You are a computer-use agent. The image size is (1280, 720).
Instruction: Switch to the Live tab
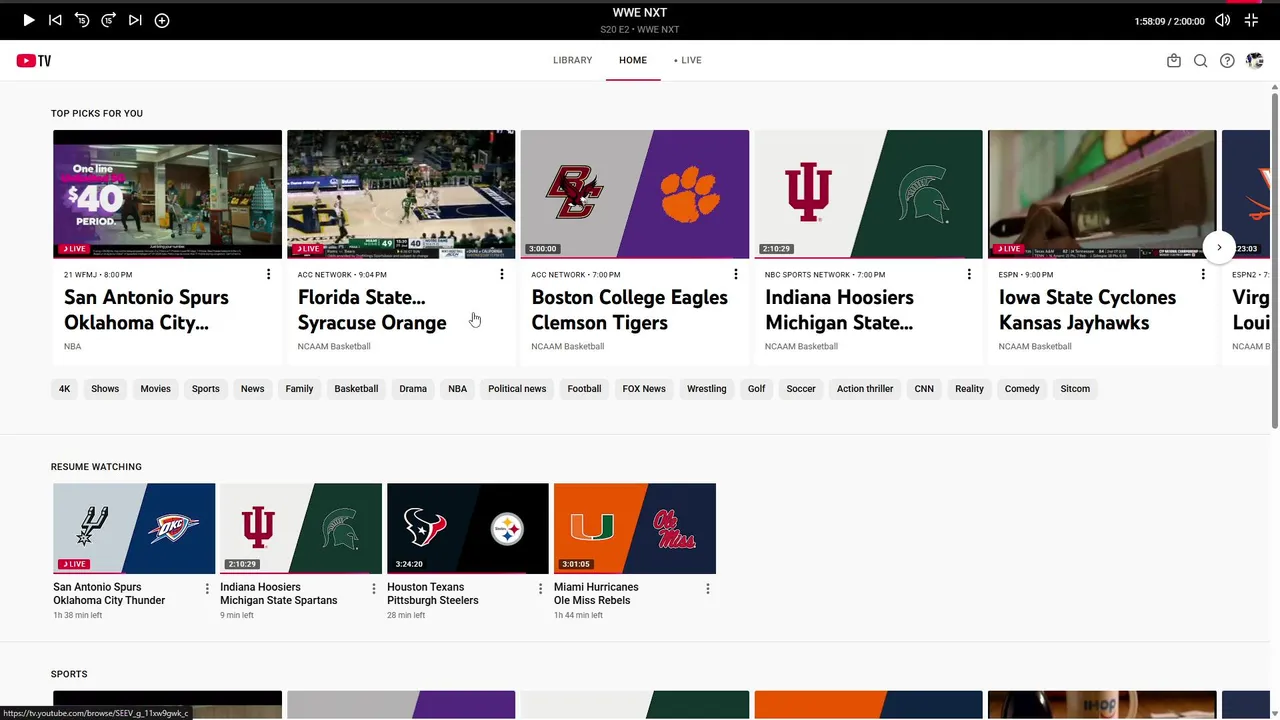688,60
